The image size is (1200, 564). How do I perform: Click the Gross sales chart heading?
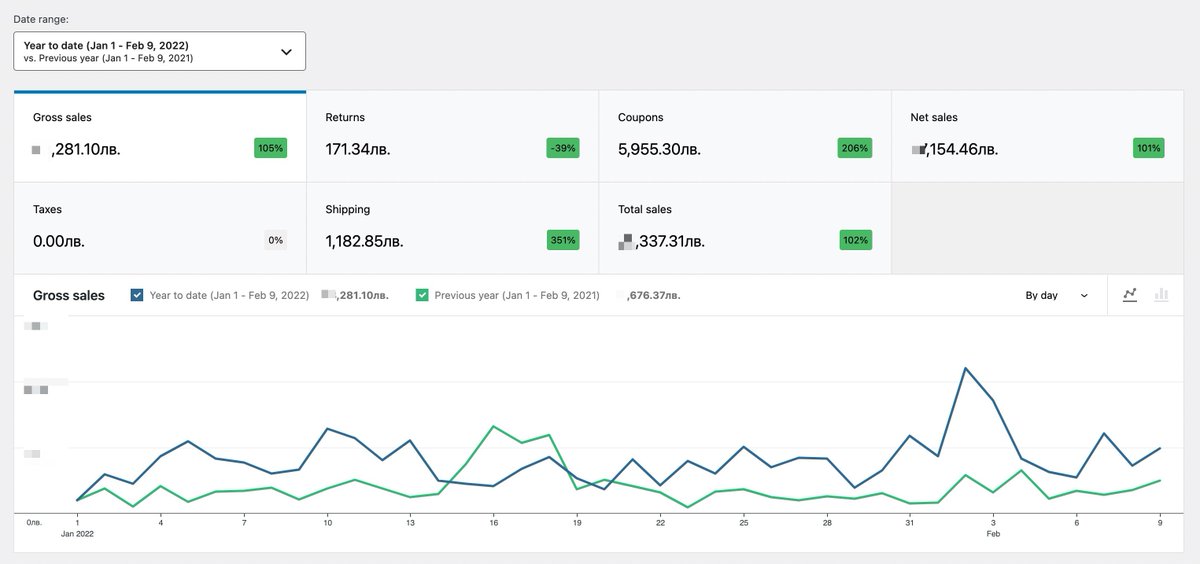pos(69,295)
